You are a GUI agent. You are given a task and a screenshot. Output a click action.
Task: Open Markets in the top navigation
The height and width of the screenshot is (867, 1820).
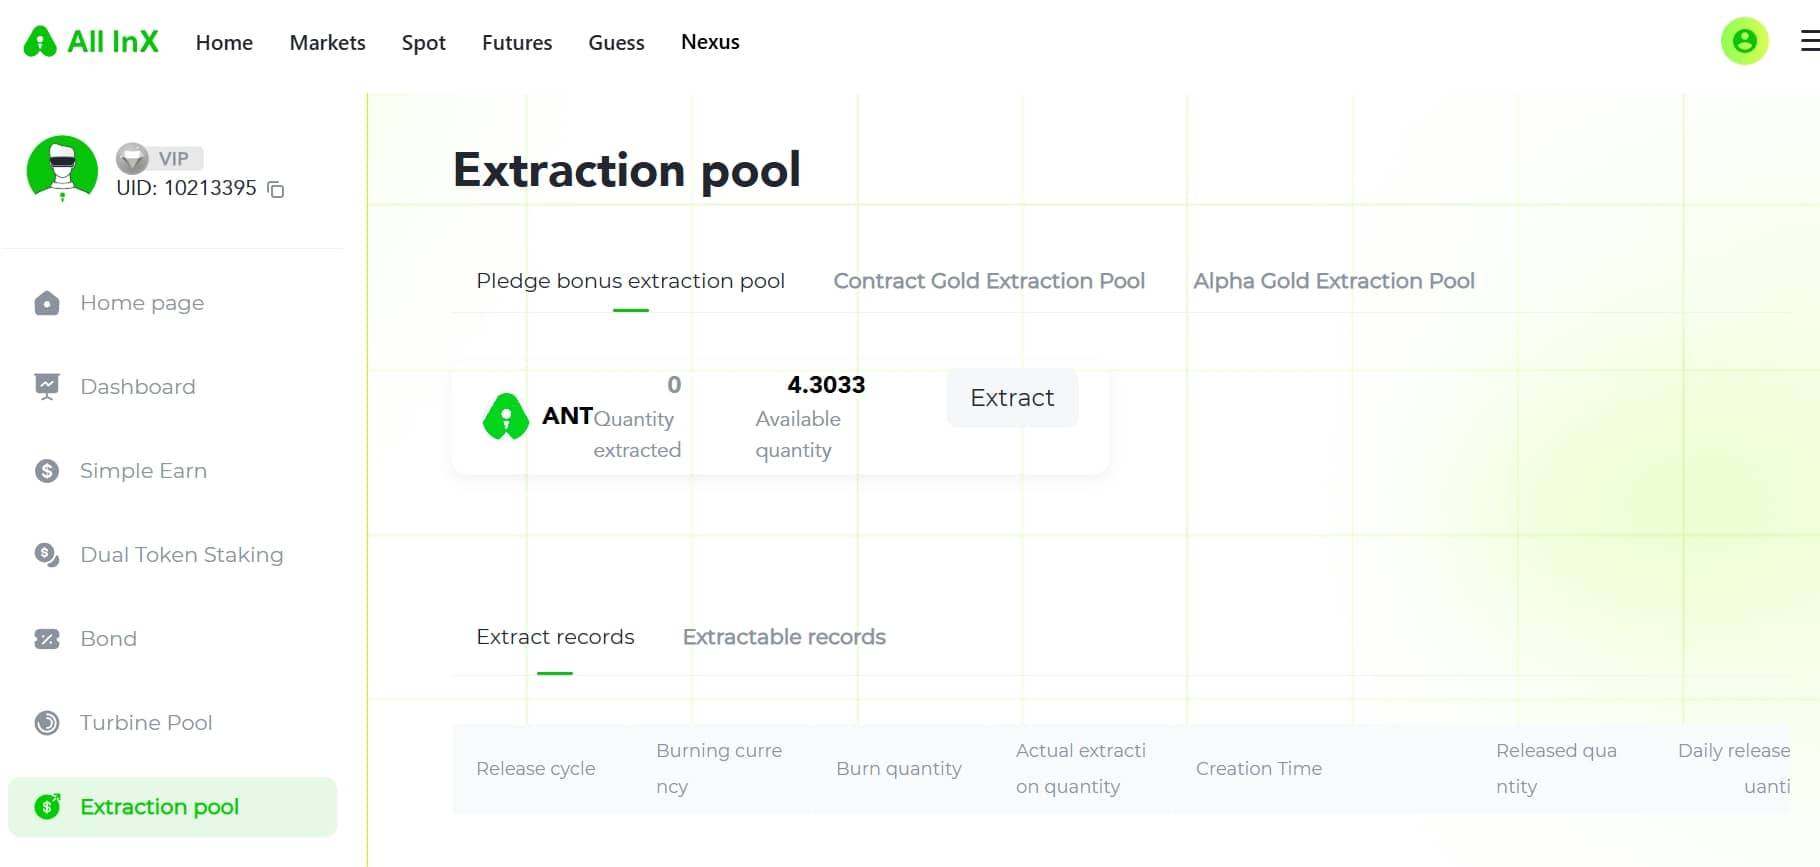tap(327, 43)
